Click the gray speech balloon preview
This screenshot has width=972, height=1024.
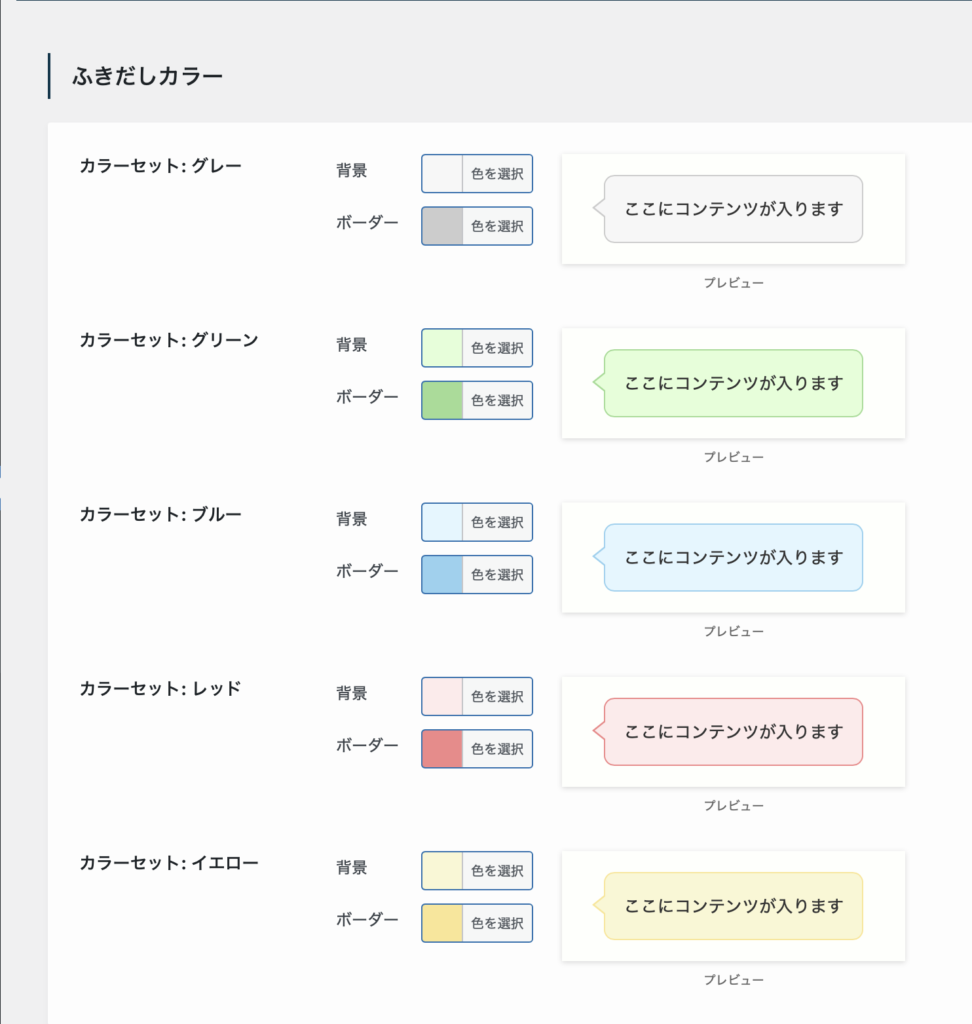tap(733, 209)
